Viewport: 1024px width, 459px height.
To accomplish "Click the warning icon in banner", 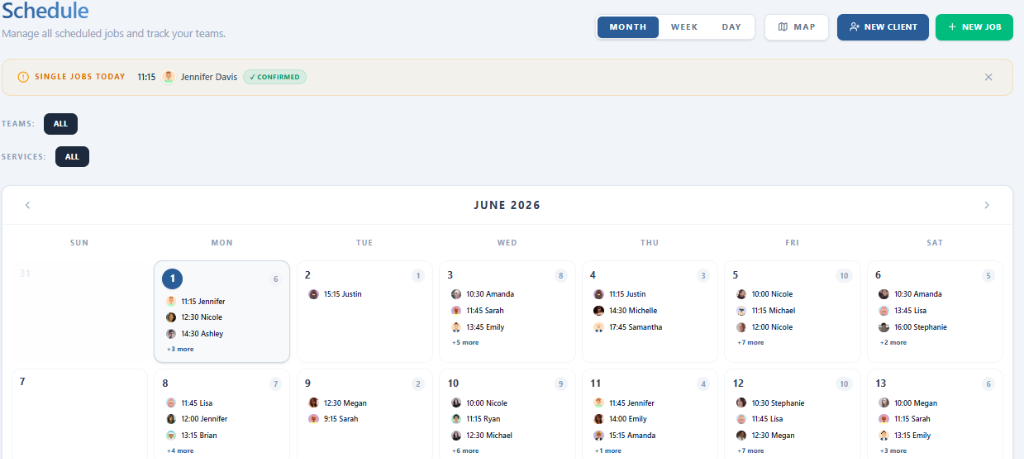I will click(24, 77).
